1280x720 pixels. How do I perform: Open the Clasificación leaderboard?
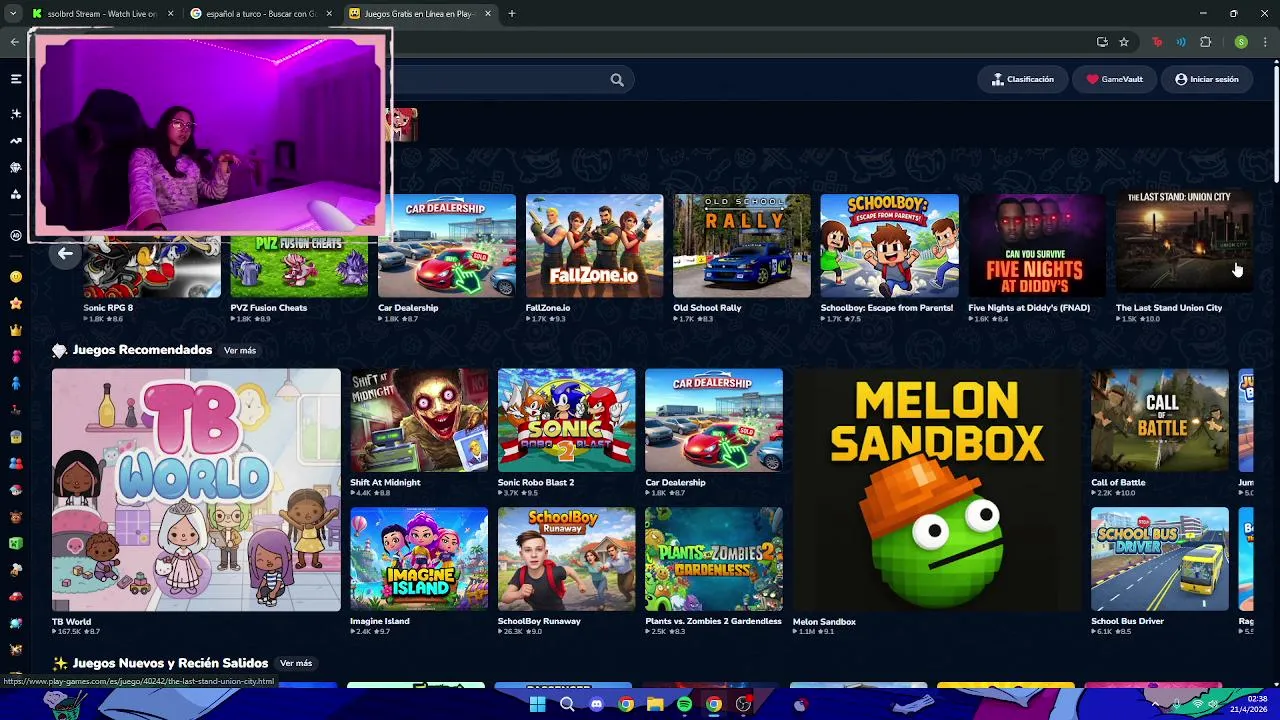point(1022,79)
